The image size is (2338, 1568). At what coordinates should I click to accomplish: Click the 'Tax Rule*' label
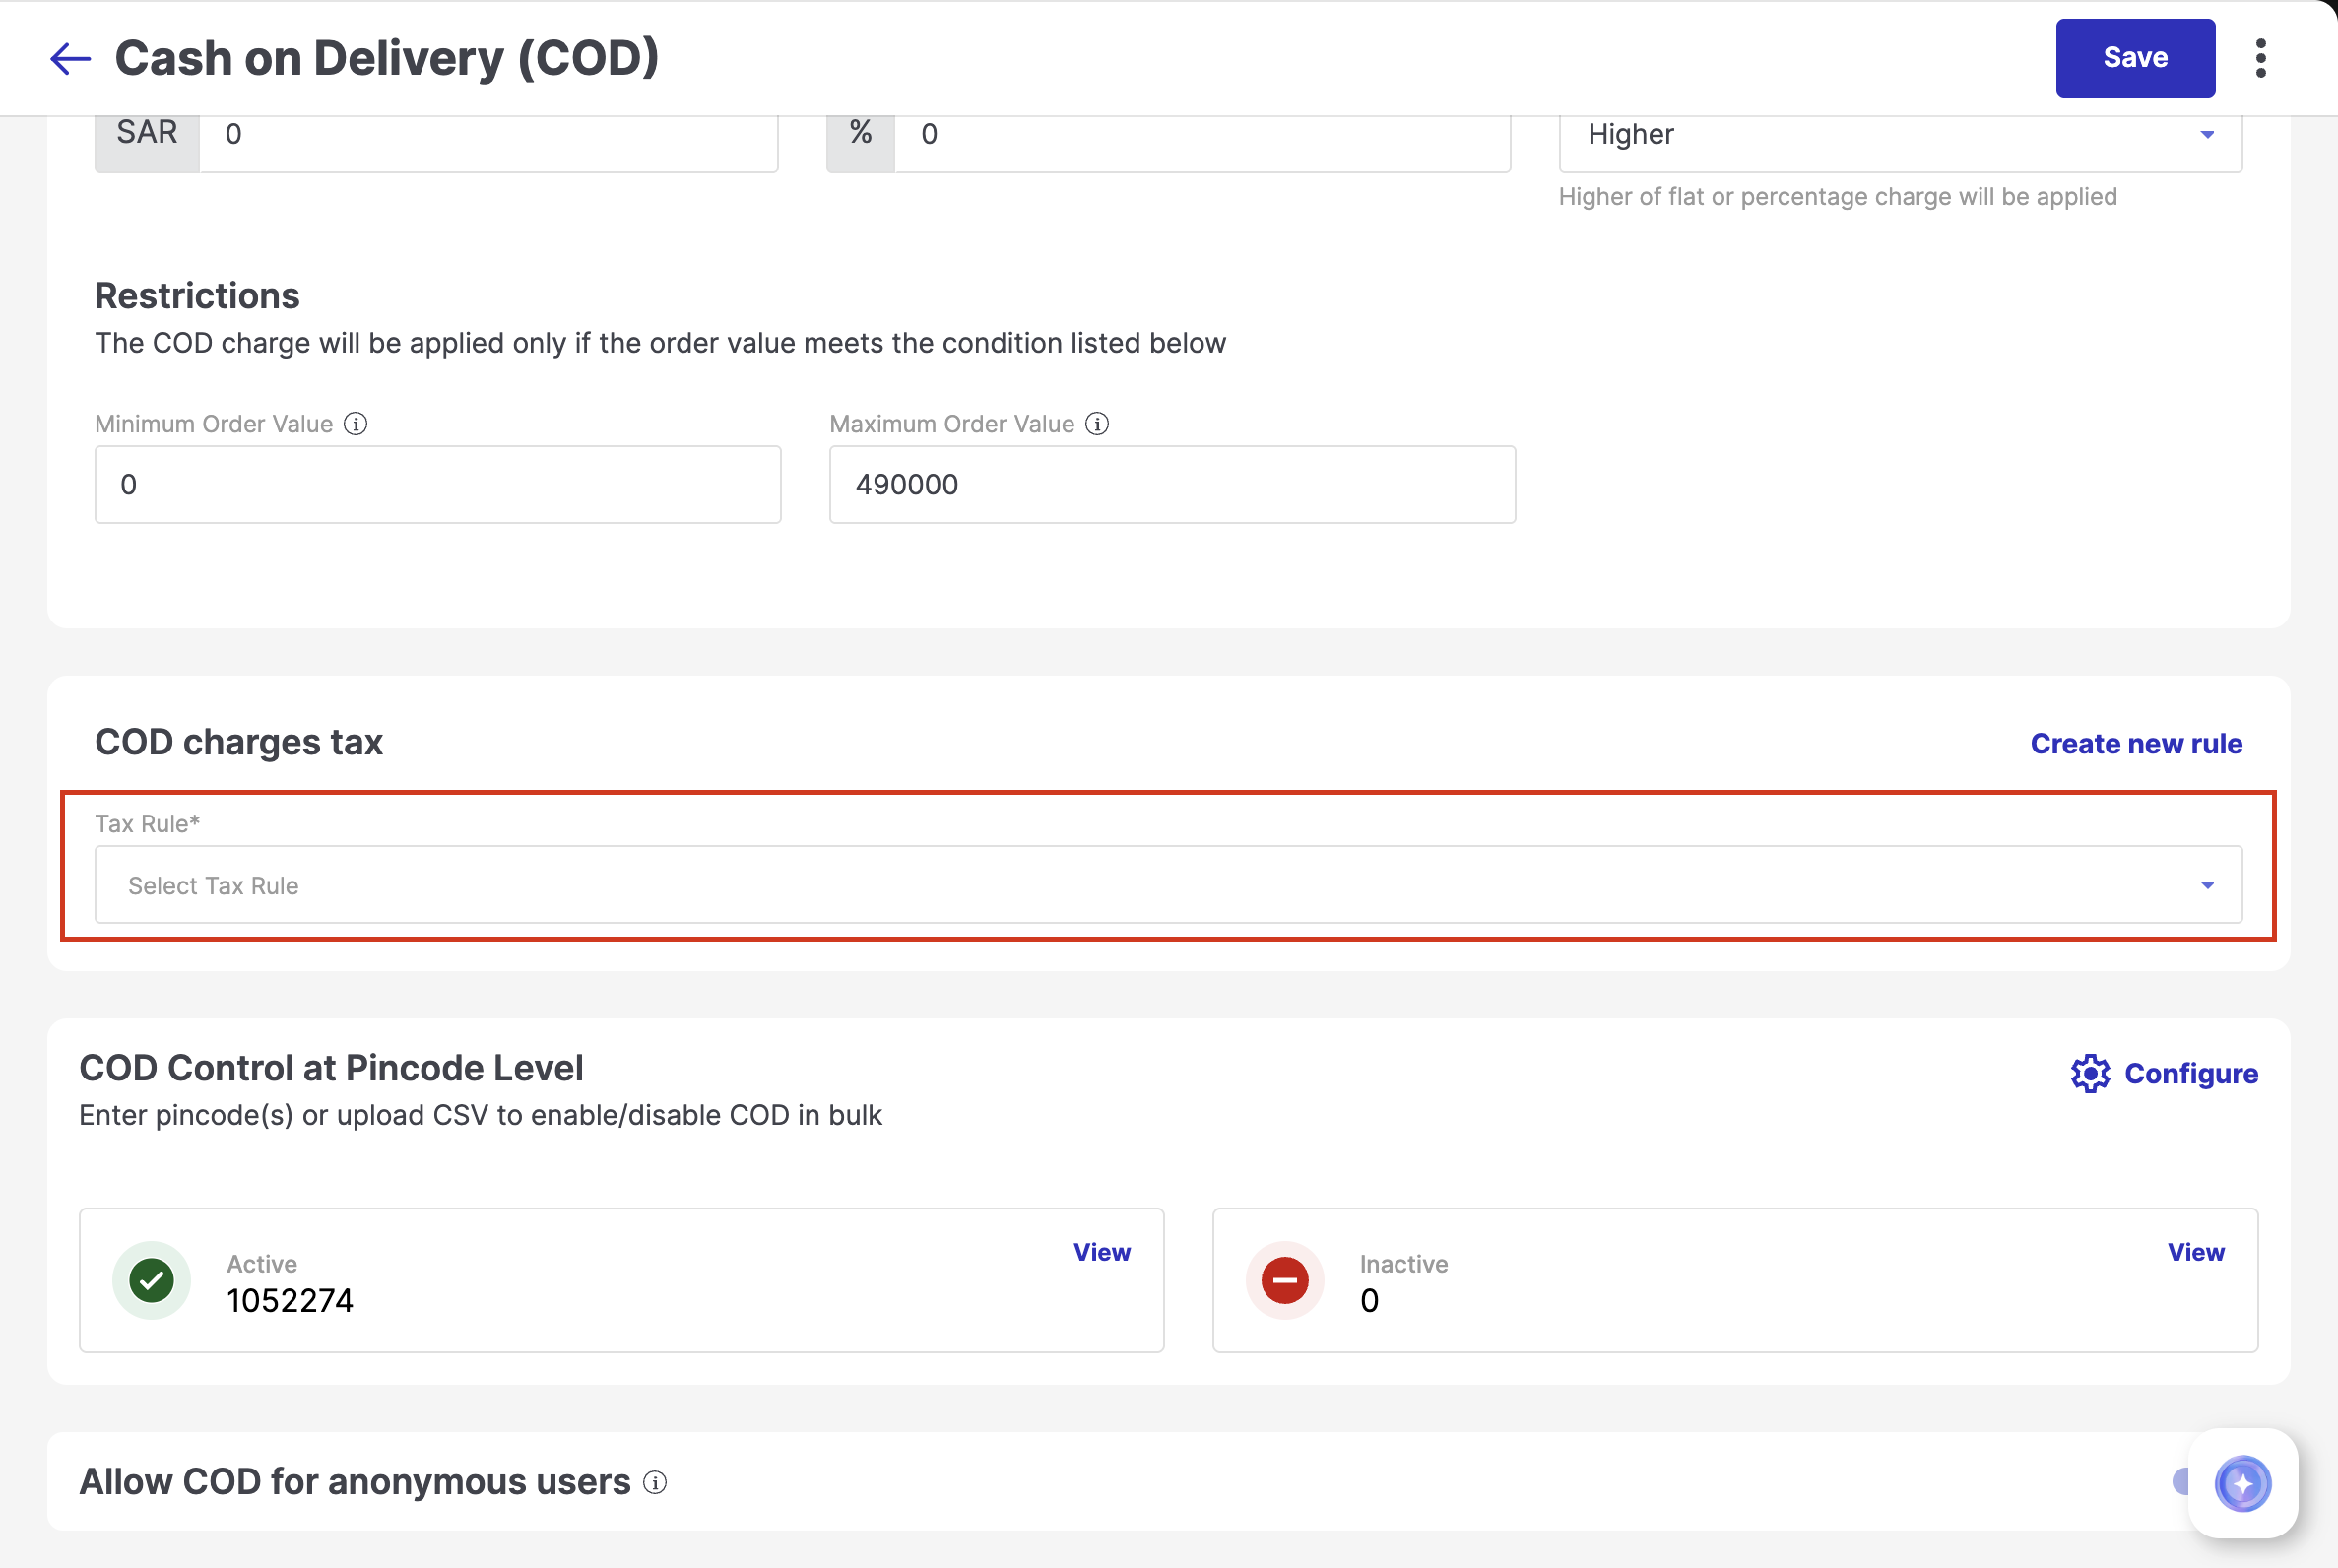(148, 824)
